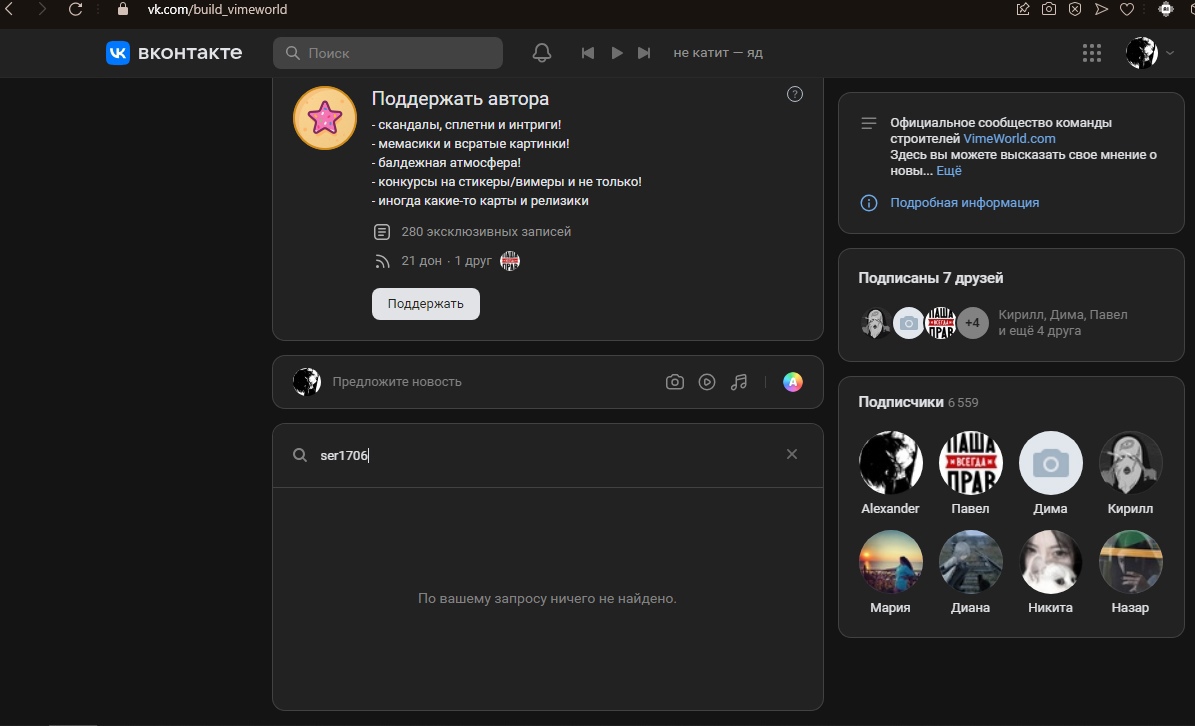Screen dimensions: 1195x726
Task: Attach music to suggested post
Action: pos(739,382)
